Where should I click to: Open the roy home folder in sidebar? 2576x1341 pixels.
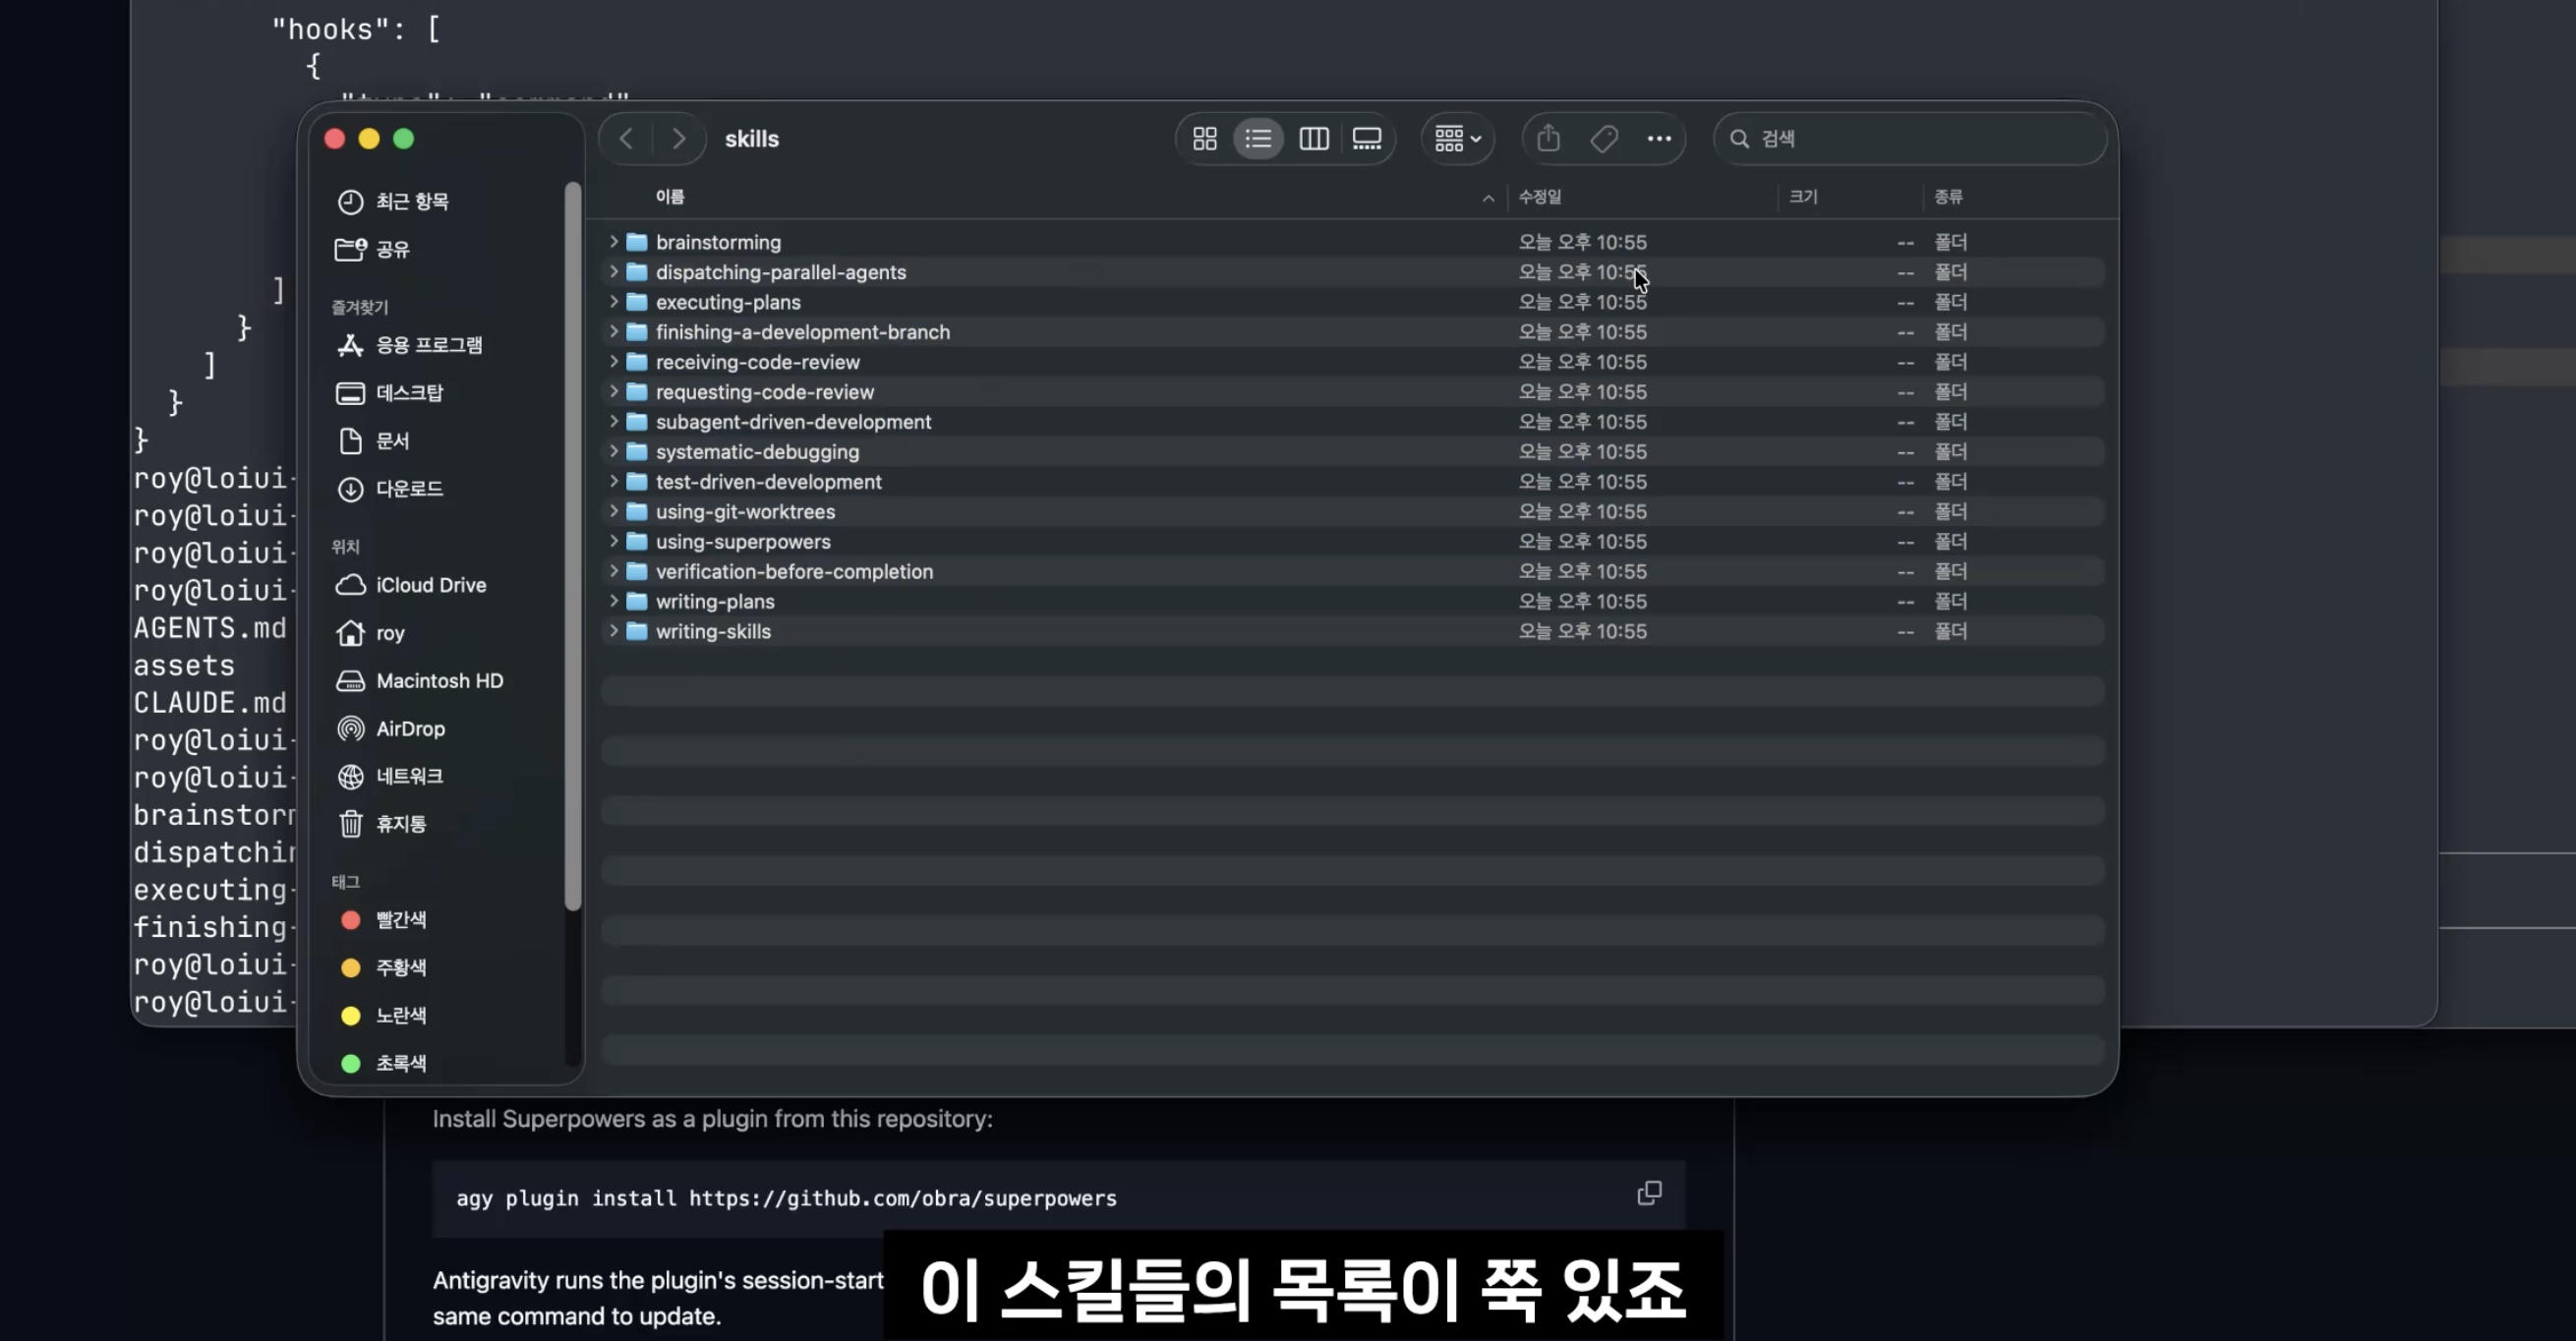[370, 633]
